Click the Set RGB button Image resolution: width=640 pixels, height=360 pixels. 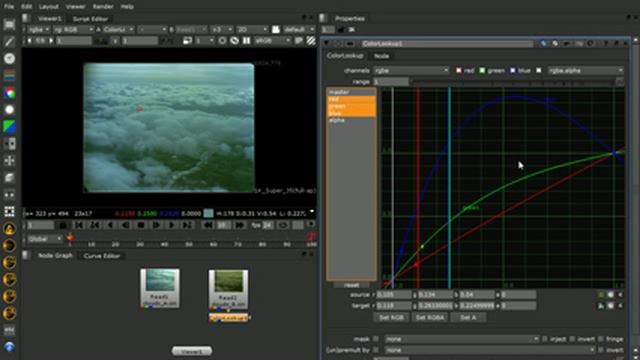coord(391,317)
